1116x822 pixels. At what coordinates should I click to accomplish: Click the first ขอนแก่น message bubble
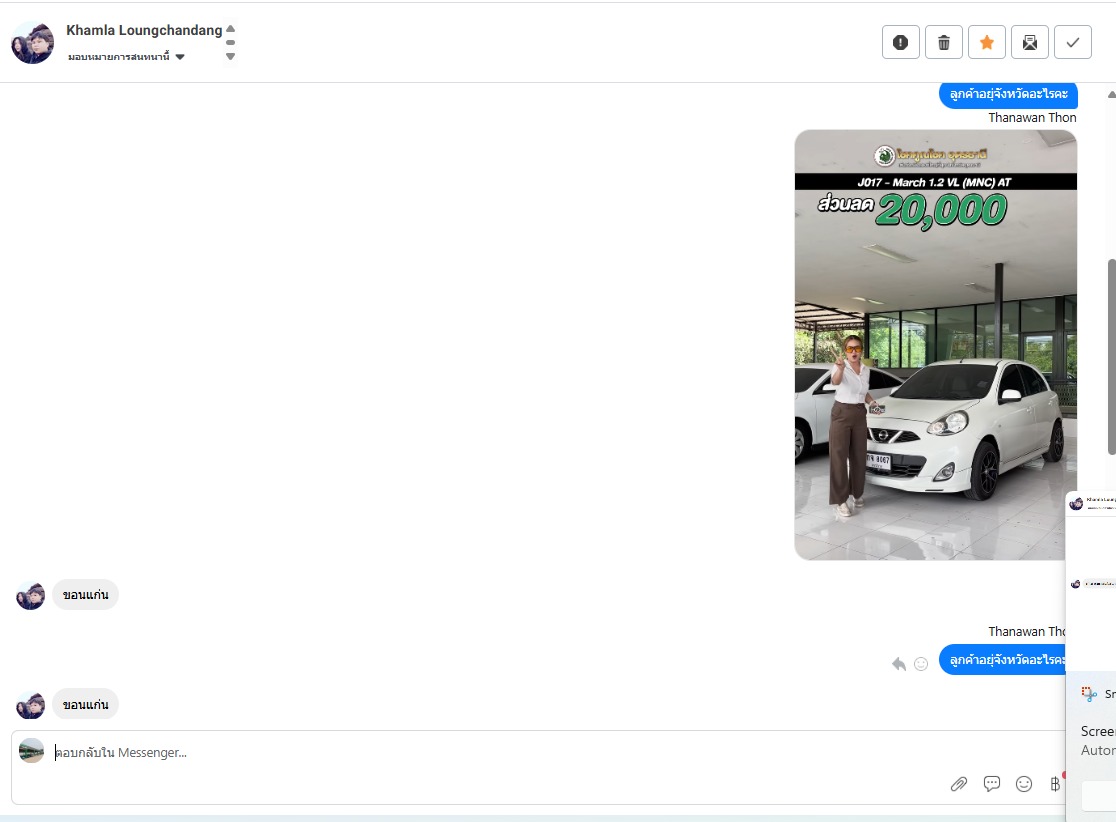85,595
